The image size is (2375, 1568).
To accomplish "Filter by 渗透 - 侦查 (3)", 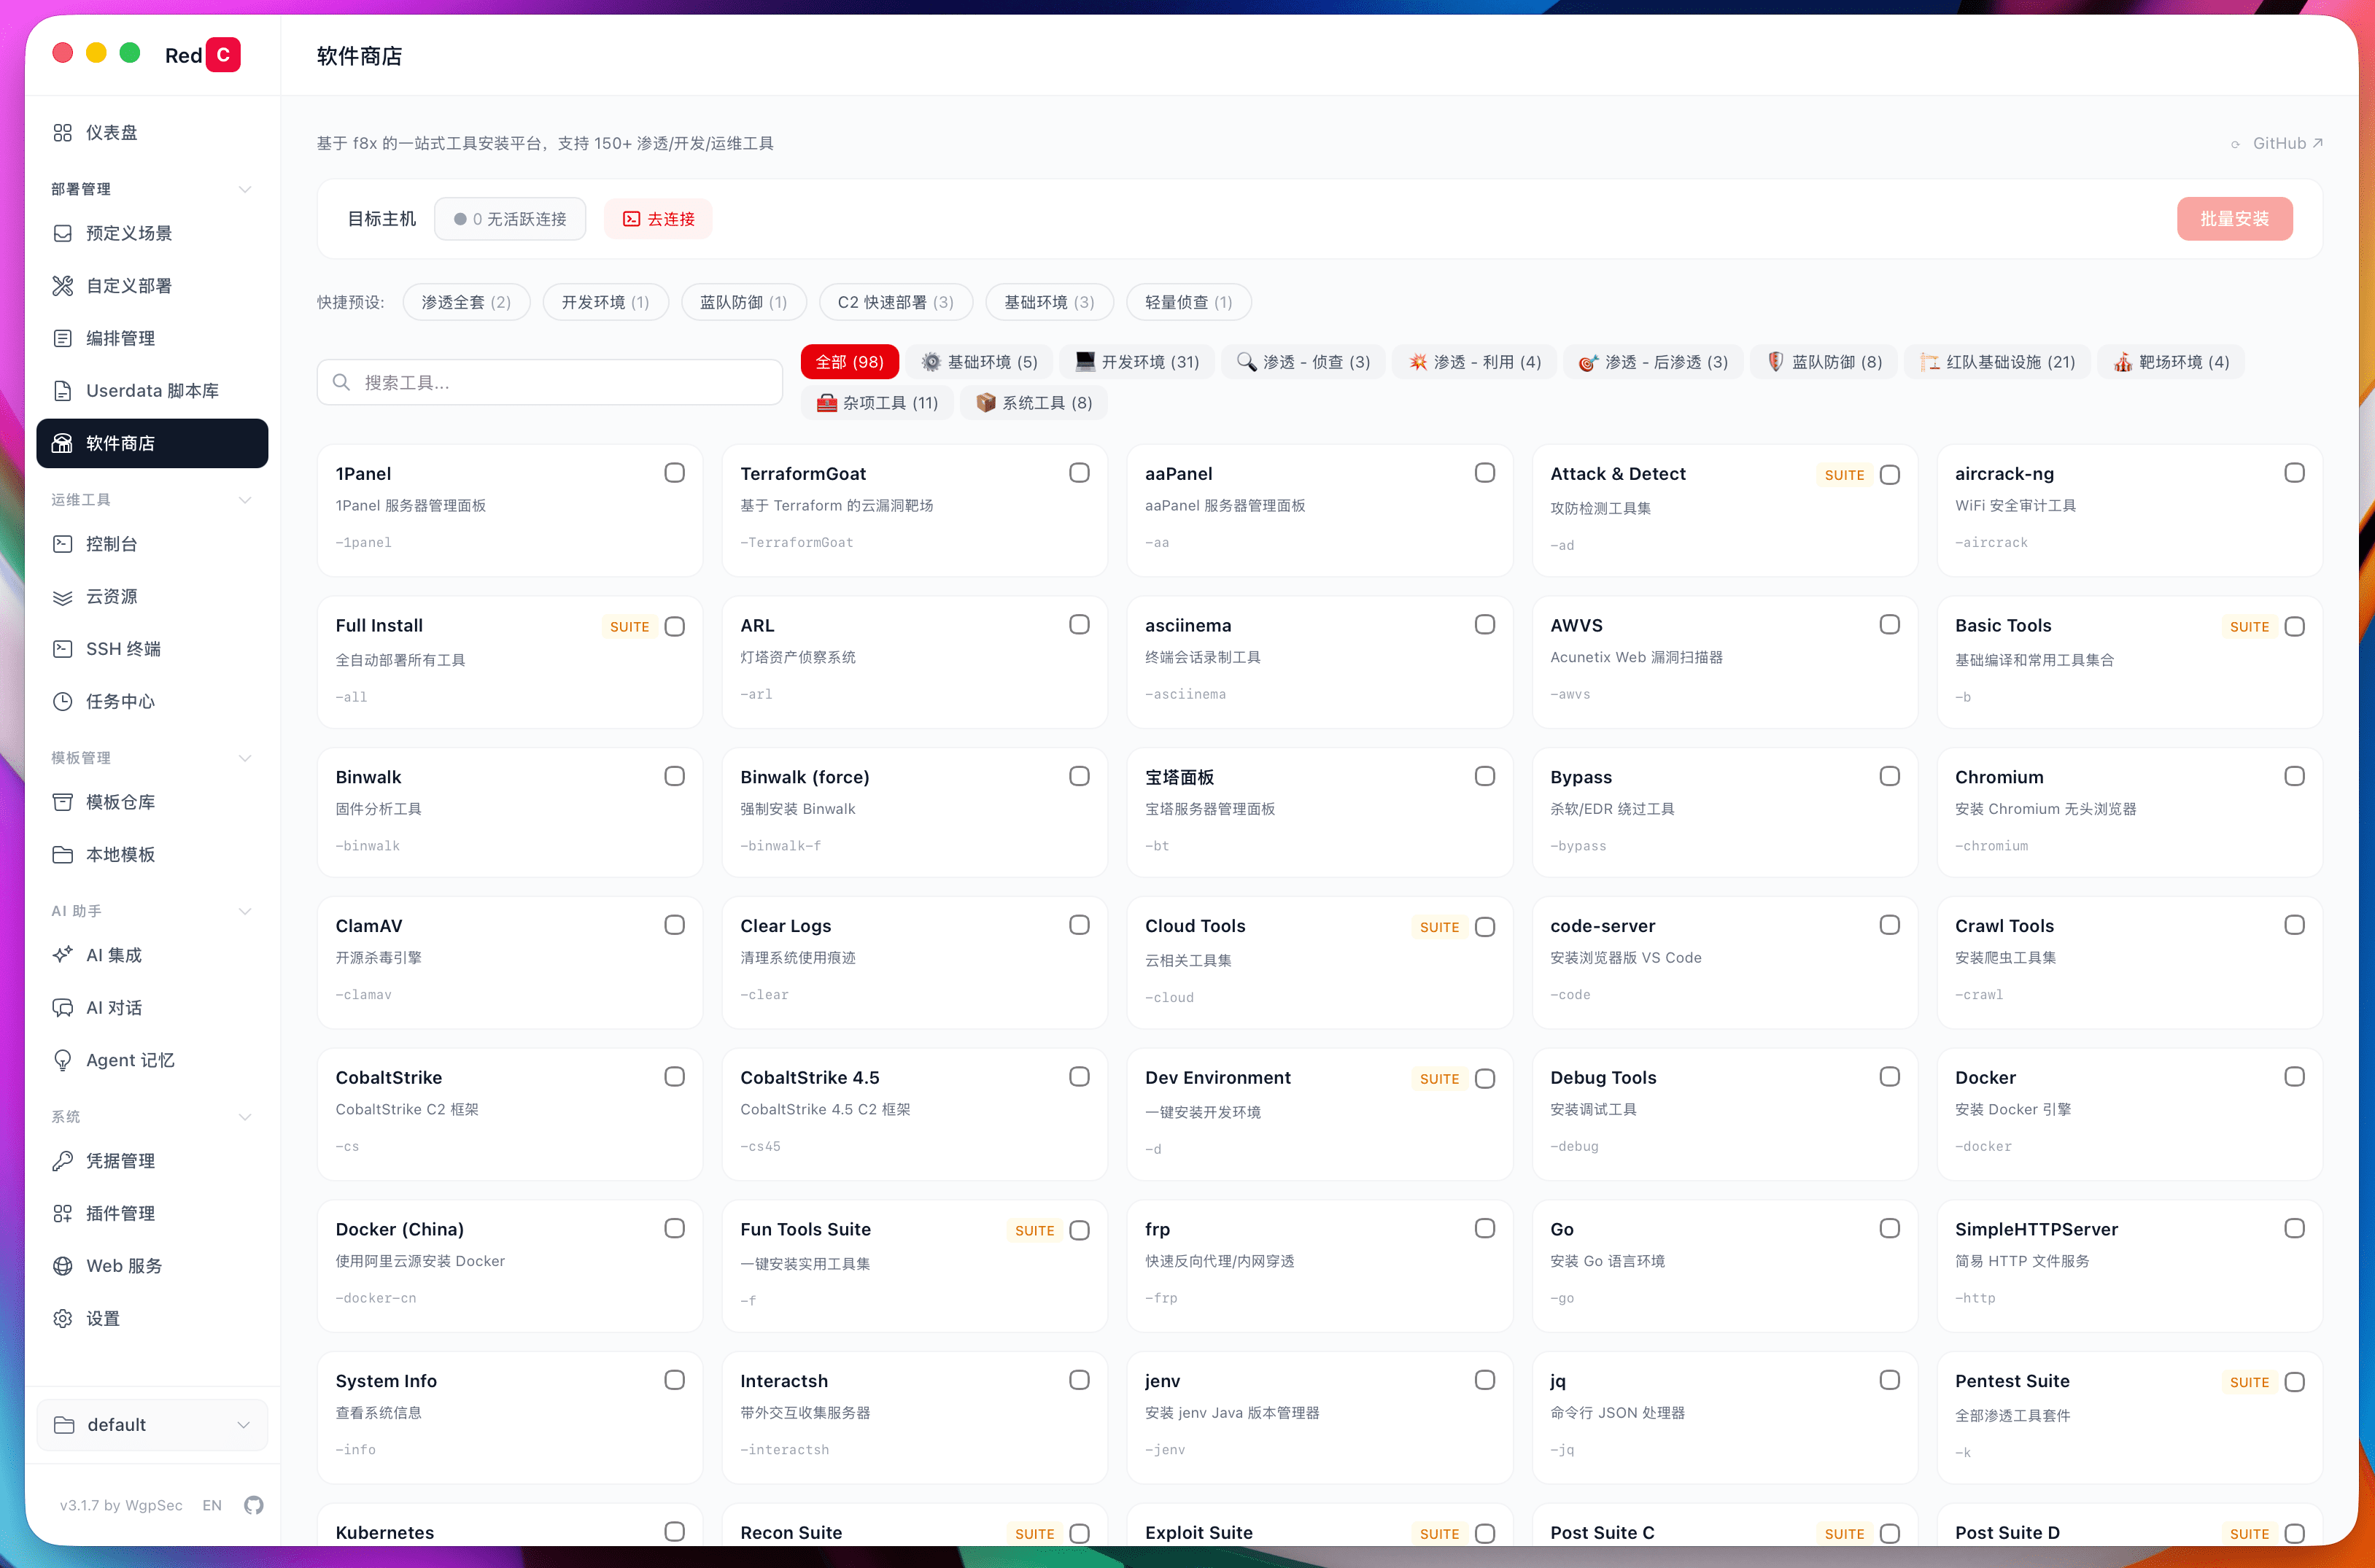I will coord(1303,362).
